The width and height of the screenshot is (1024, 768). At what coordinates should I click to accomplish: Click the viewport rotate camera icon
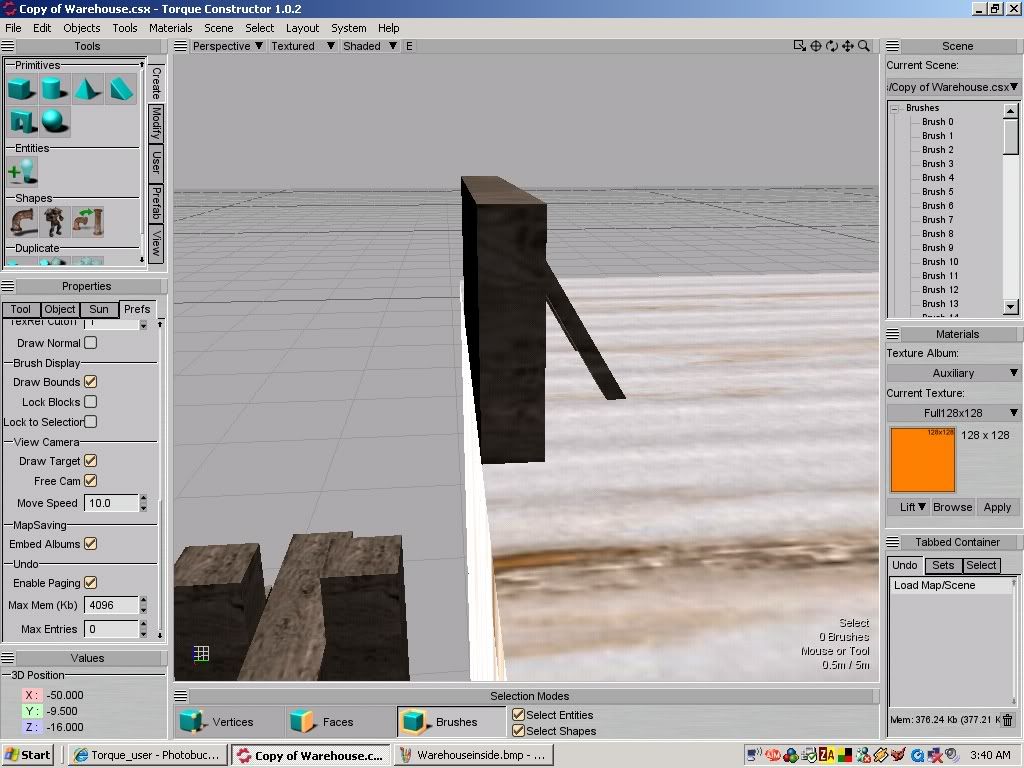(832, 46)
